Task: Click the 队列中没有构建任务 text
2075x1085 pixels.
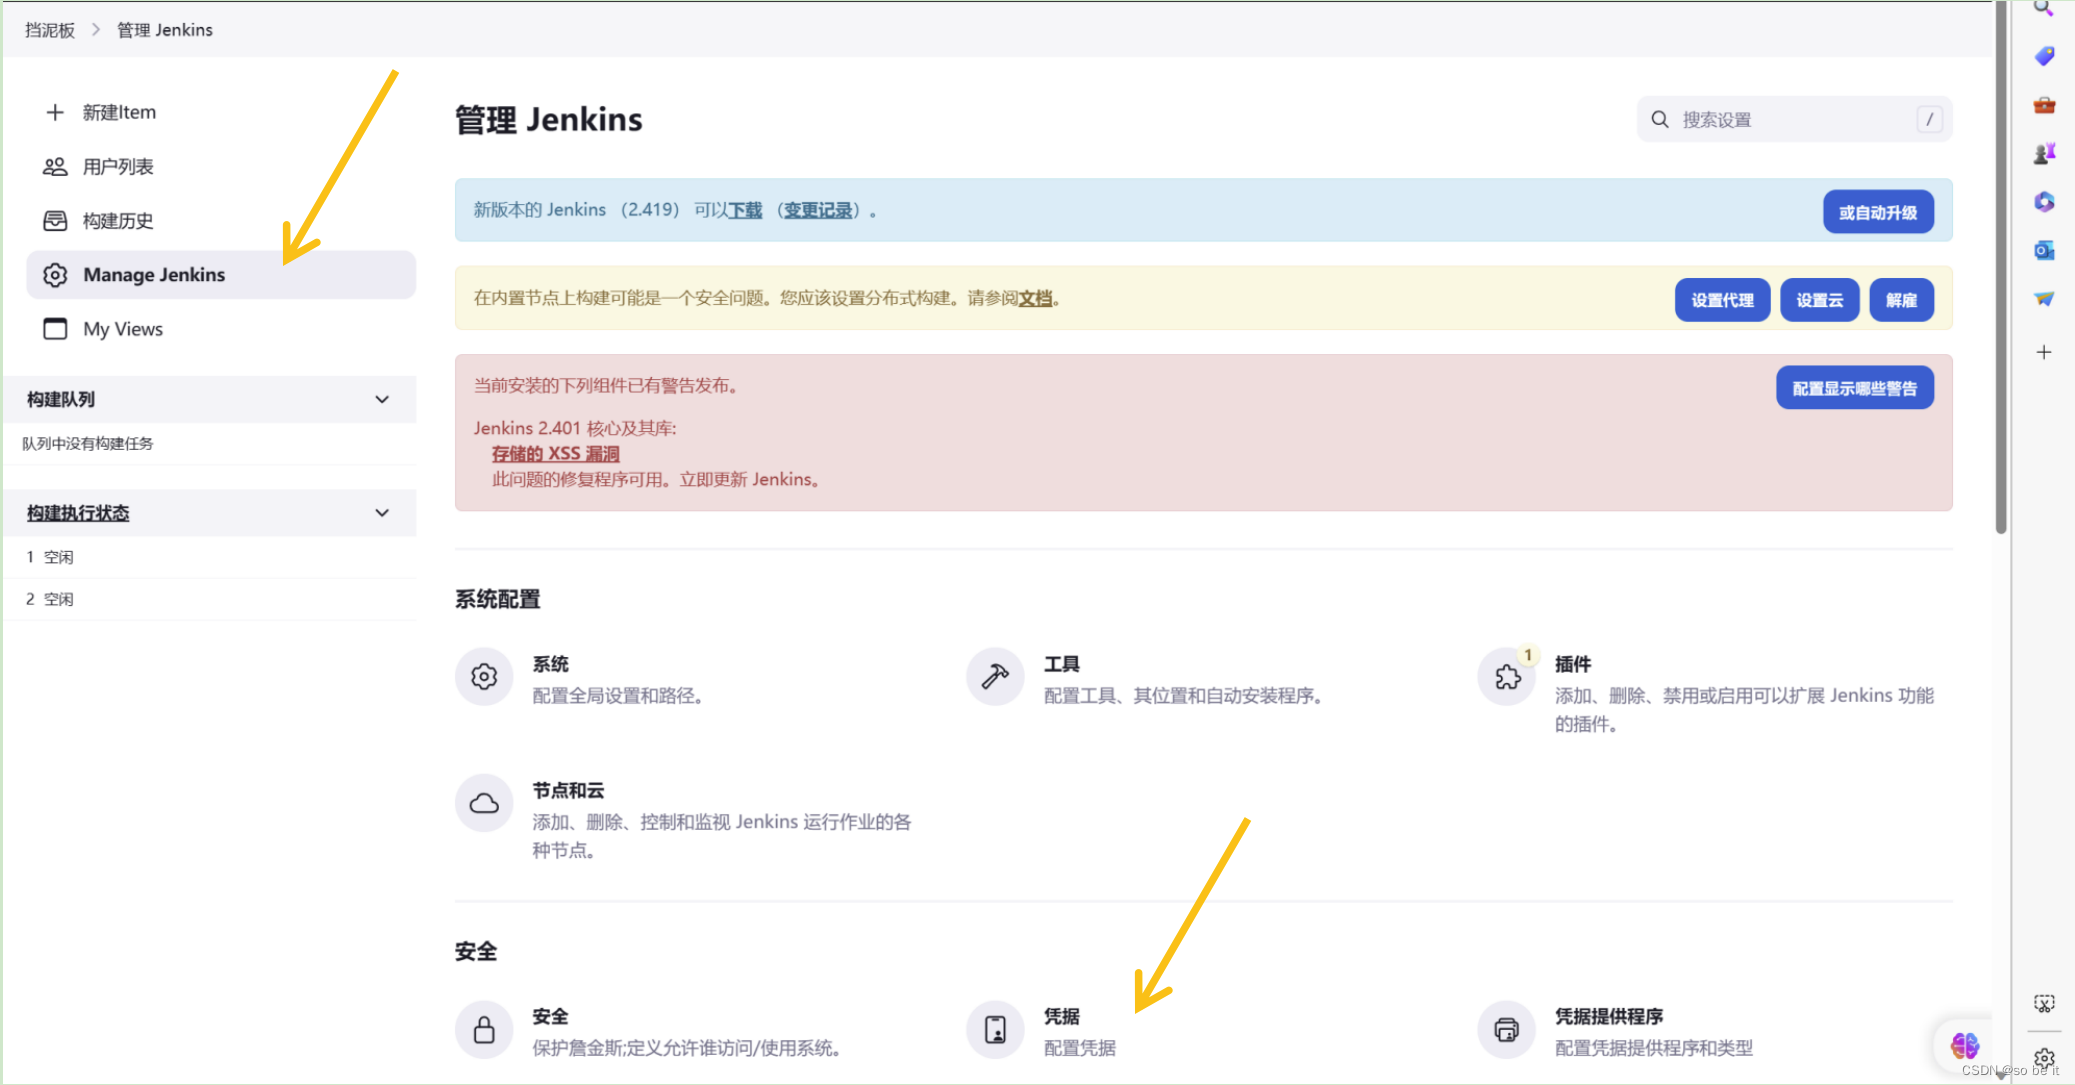Action: click(88, 443)
